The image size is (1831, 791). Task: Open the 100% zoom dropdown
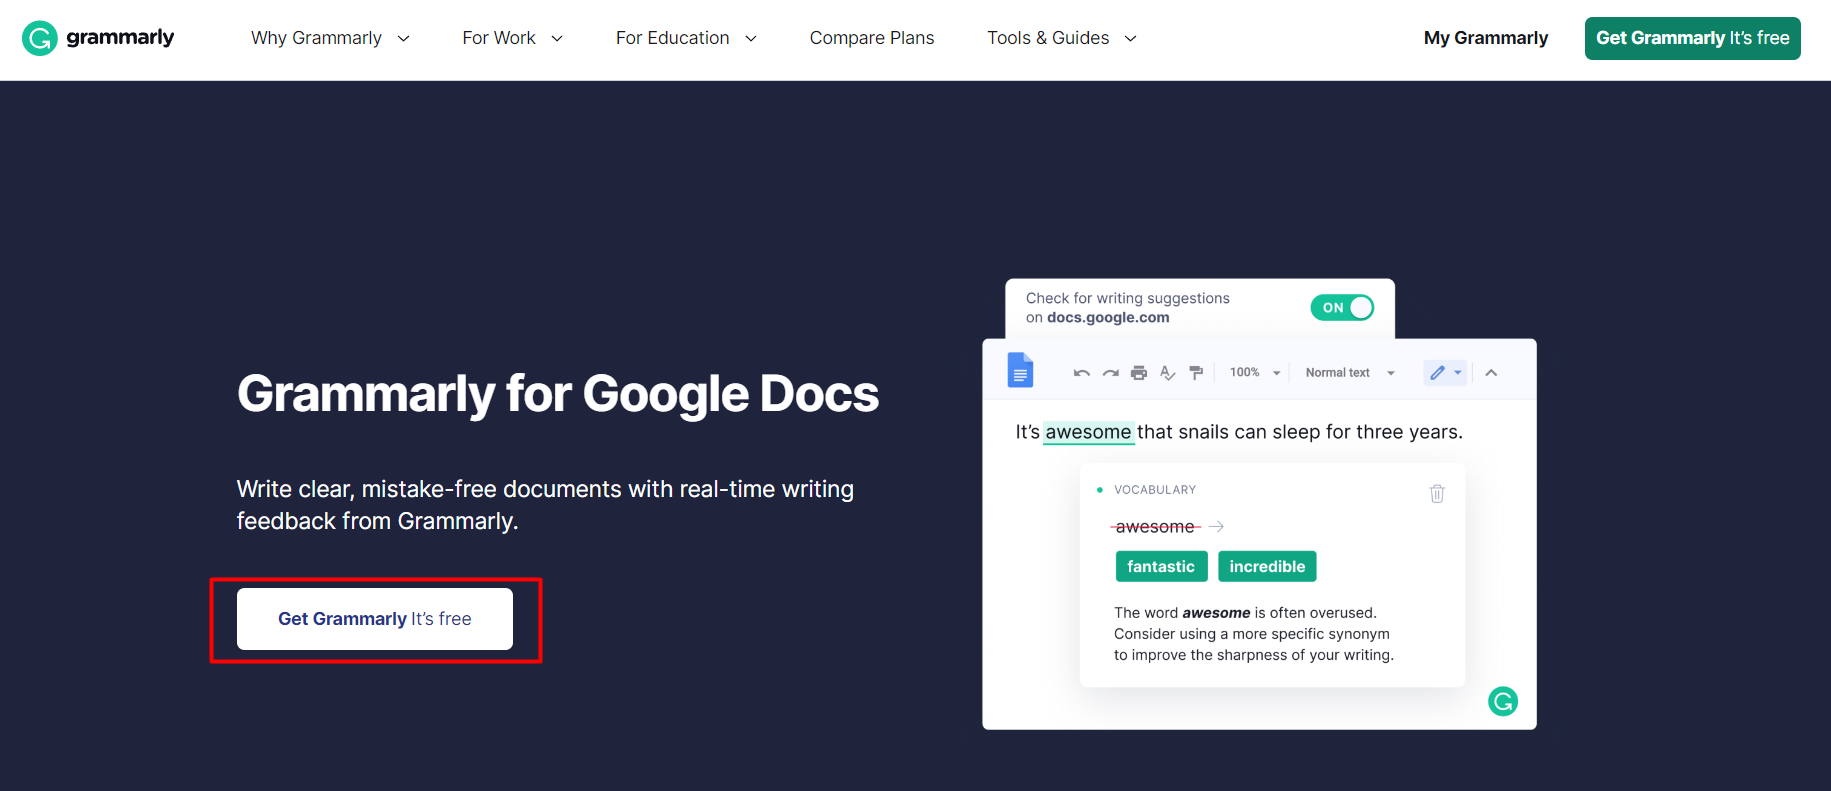pos(1255,373)
